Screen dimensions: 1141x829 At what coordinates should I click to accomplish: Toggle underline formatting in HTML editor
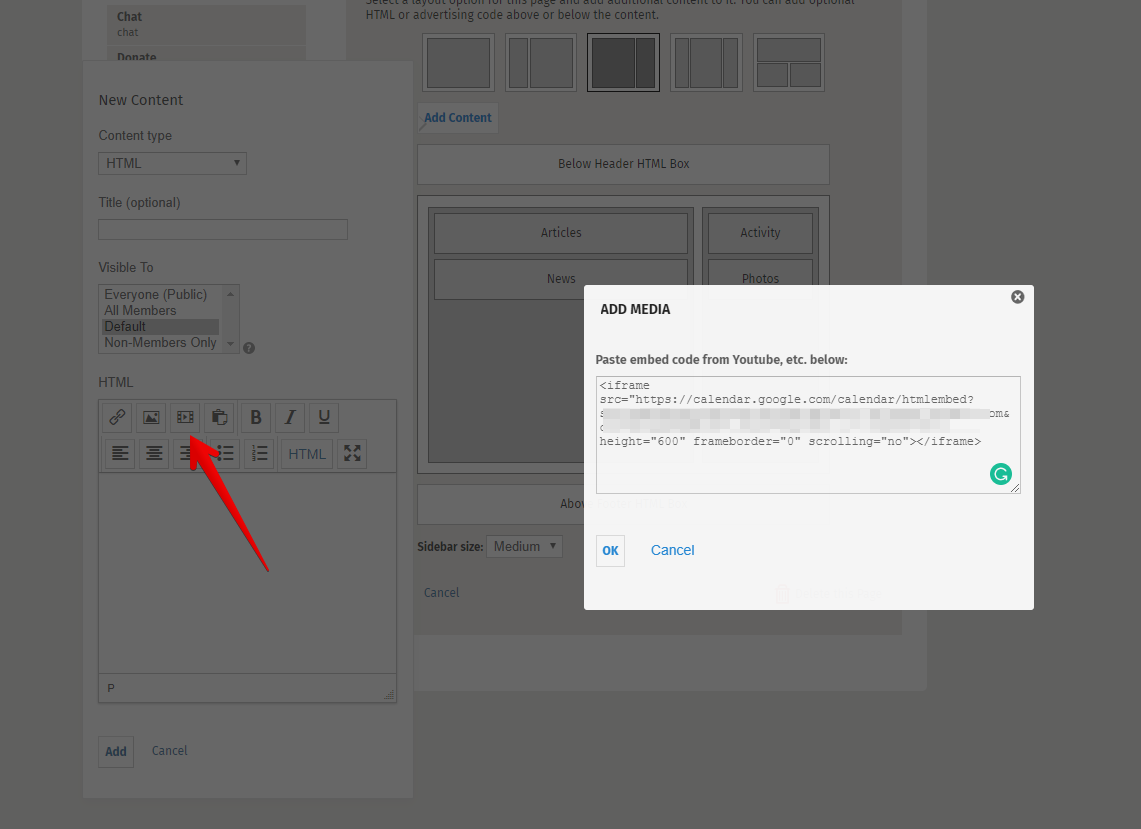(x=325, y=417)
